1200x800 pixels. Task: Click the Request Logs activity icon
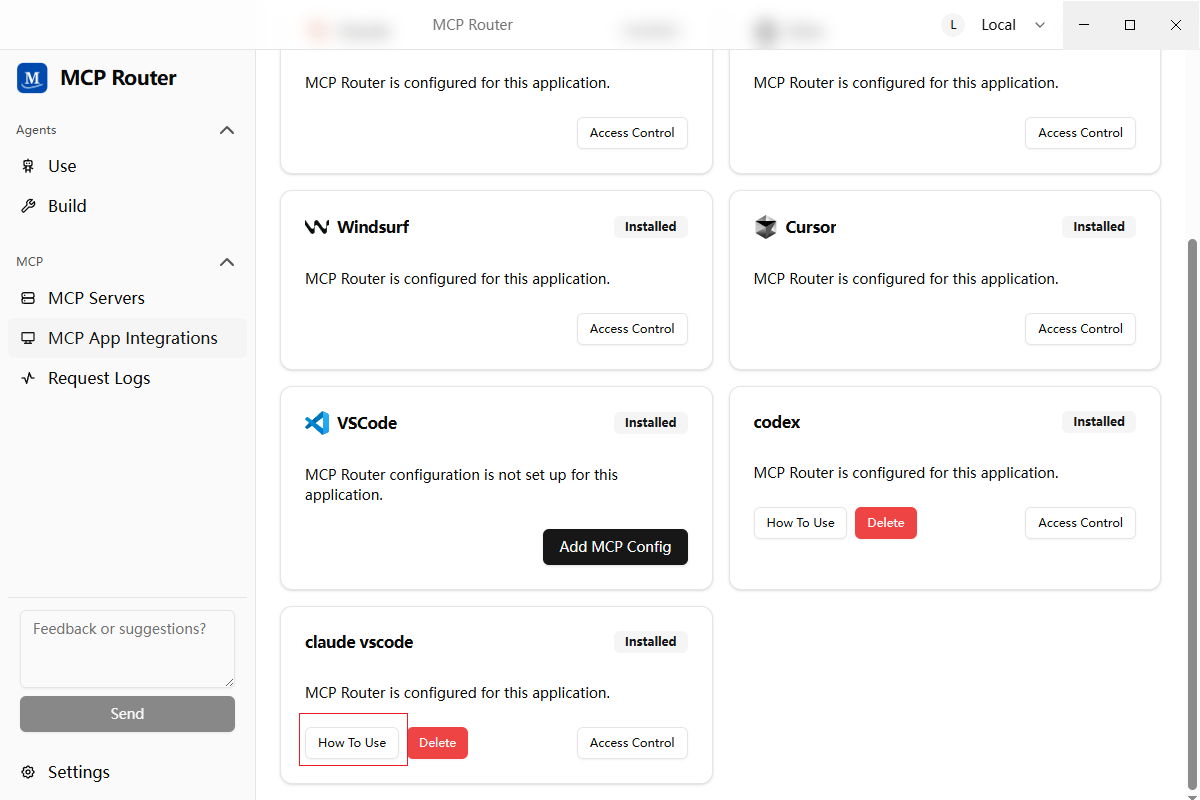coord(28,378)
